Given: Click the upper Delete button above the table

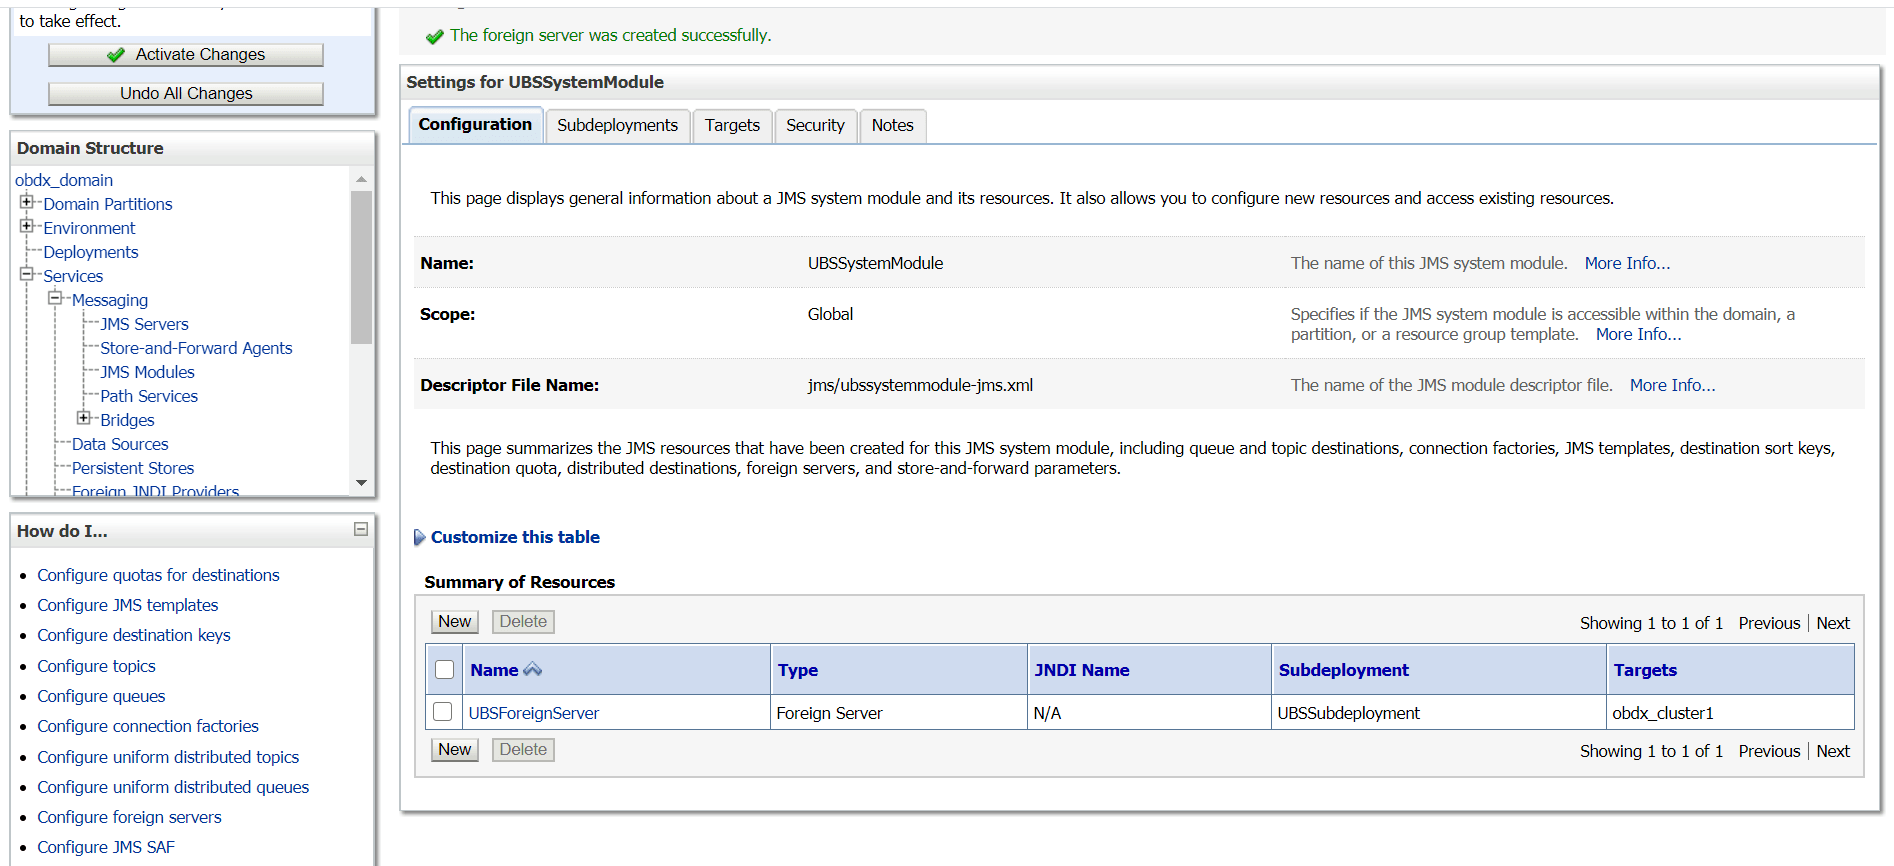Looking at the screenshot, I should (x=523, y=622).
